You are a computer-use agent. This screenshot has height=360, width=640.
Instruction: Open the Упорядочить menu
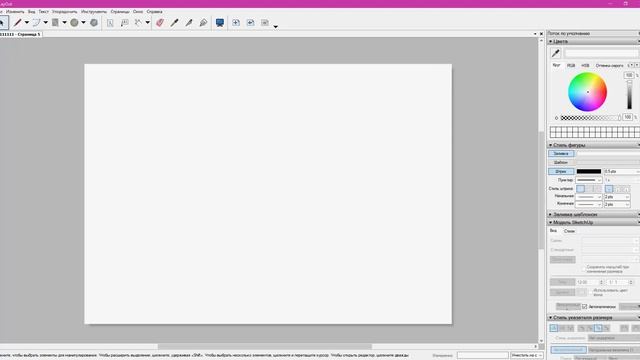pos(64,12)
